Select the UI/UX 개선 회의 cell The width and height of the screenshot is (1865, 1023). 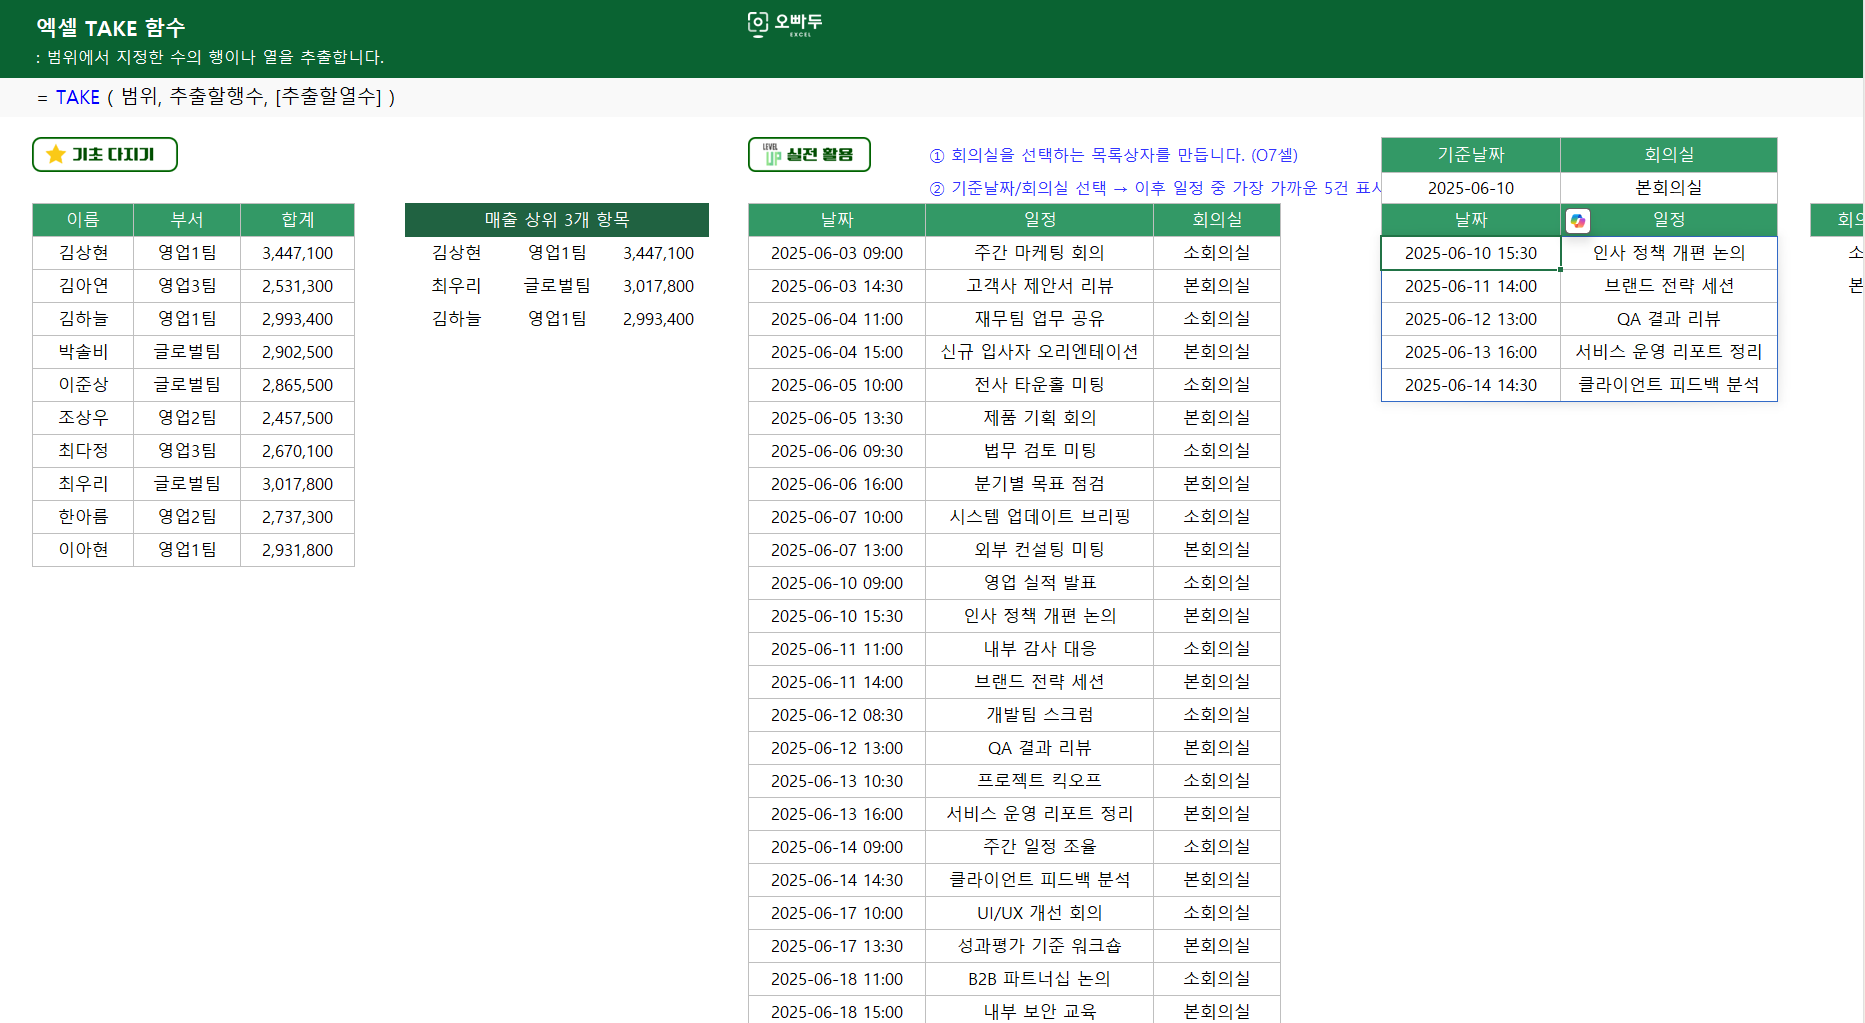click(x=1039, y=913)
